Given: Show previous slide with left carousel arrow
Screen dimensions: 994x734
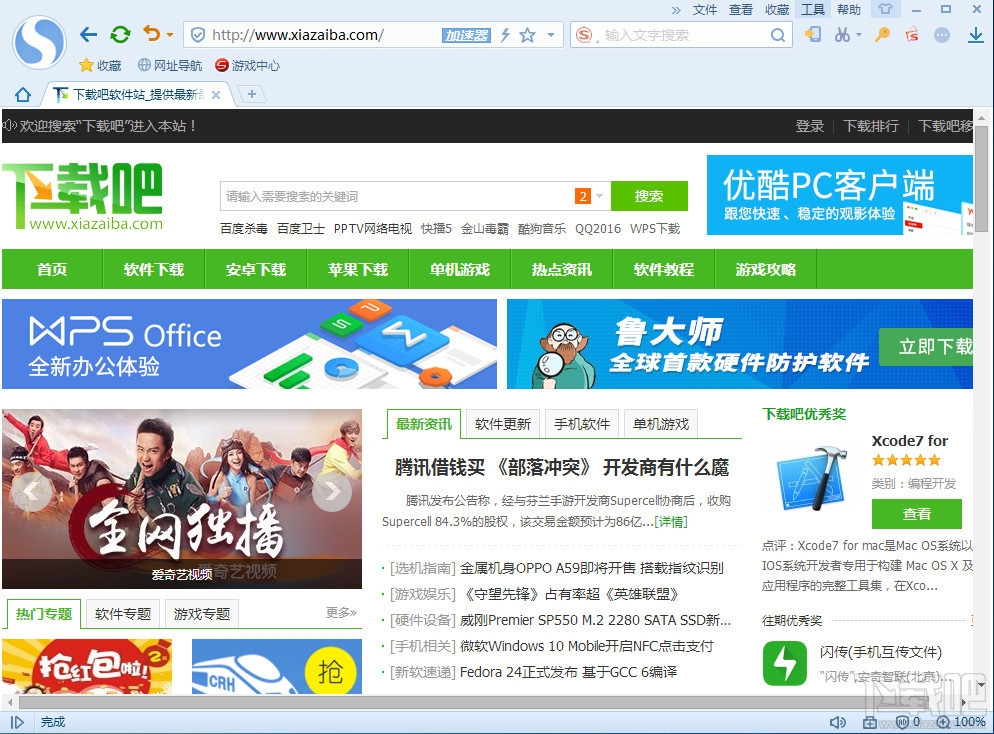Looking at the screenshot, I should [x=31, y=491].
